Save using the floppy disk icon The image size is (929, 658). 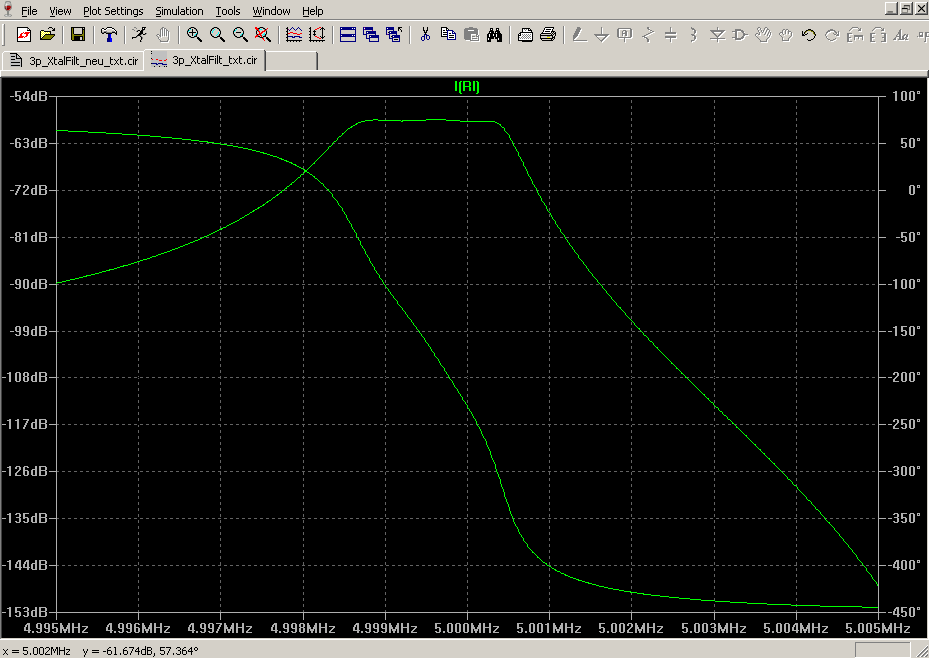click(78, 35)
